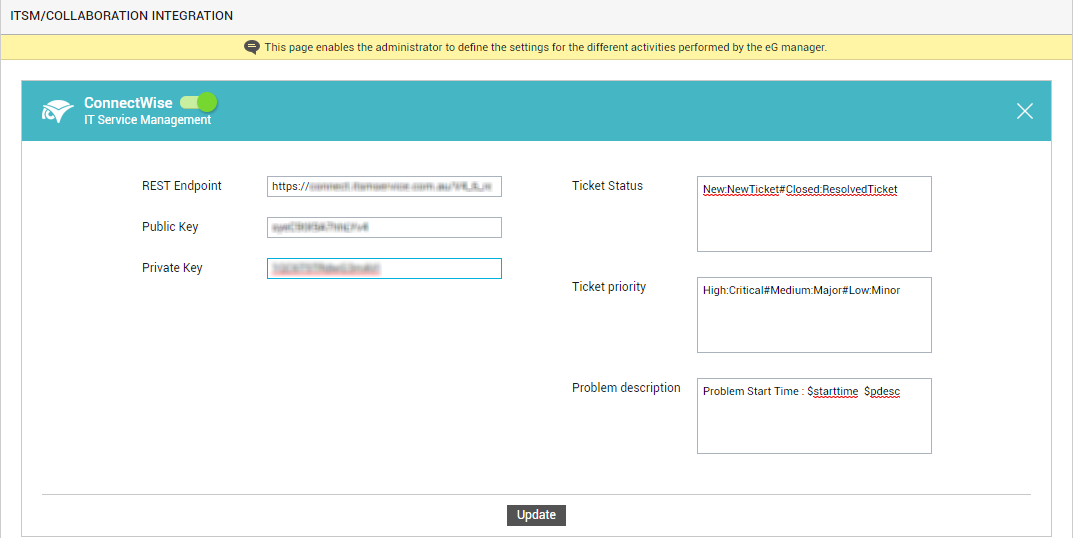Click the Ticket priority label
Image resolution: width=1073 pixels, height=538 pixels.
coord(609,287)
